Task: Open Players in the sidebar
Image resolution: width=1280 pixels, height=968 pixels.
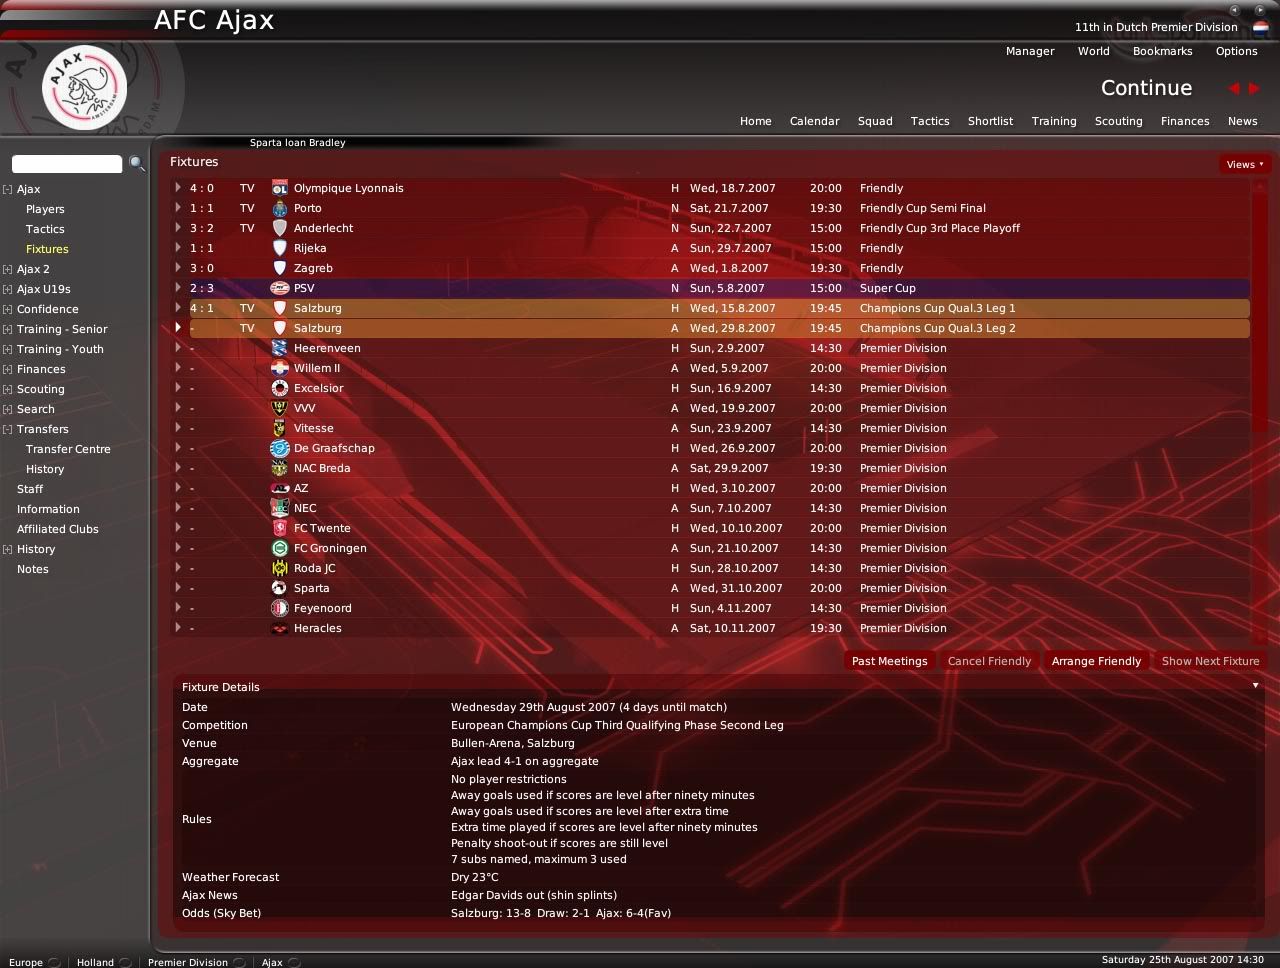Action: coord(45,209)
